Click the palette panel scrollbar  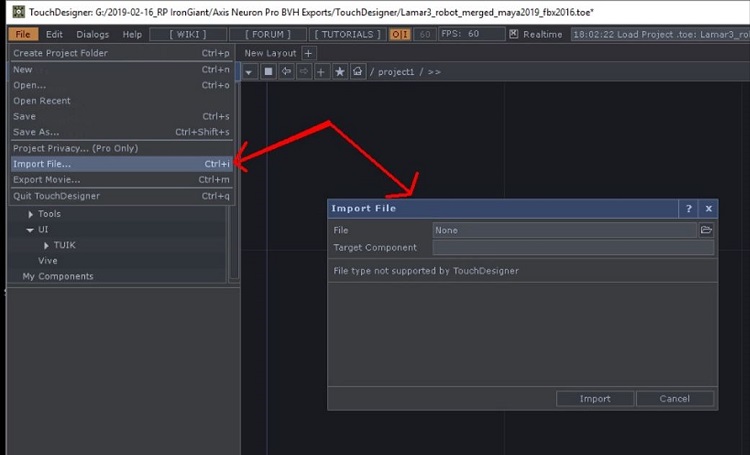coord(234,242)
